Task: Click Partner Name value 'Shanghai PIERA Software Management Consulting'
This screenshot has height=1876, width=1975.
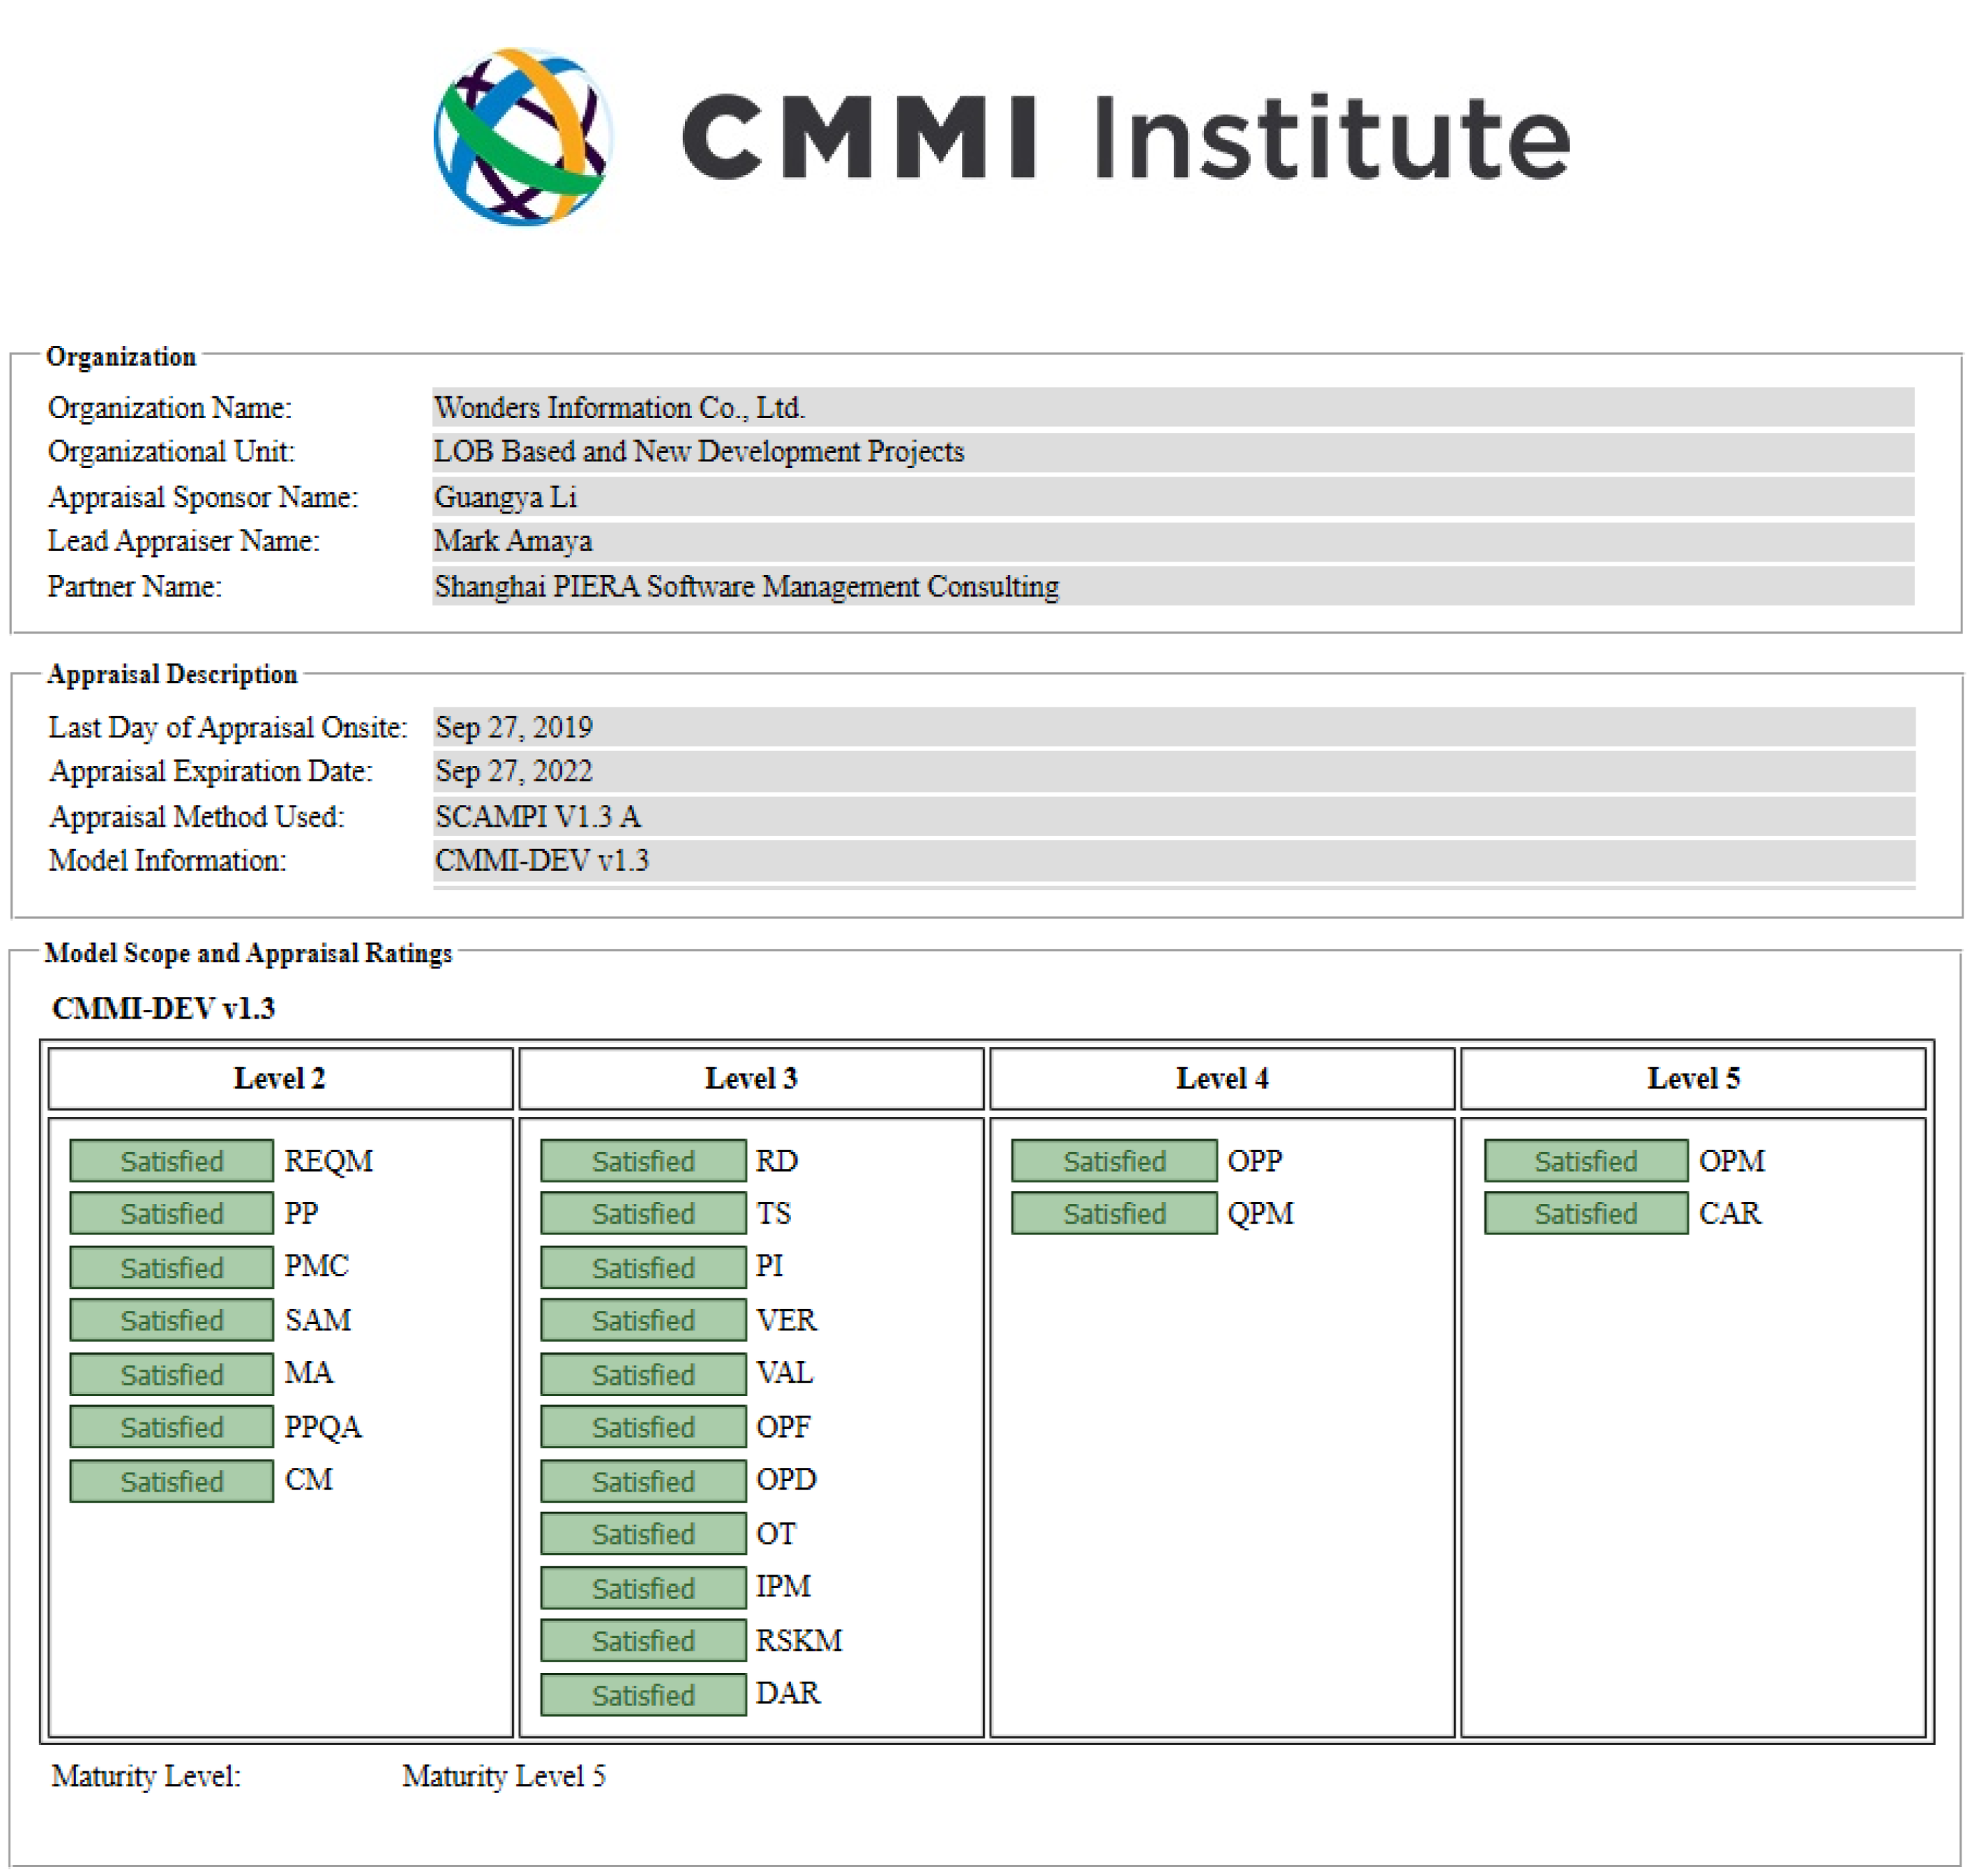Action: 746,585
